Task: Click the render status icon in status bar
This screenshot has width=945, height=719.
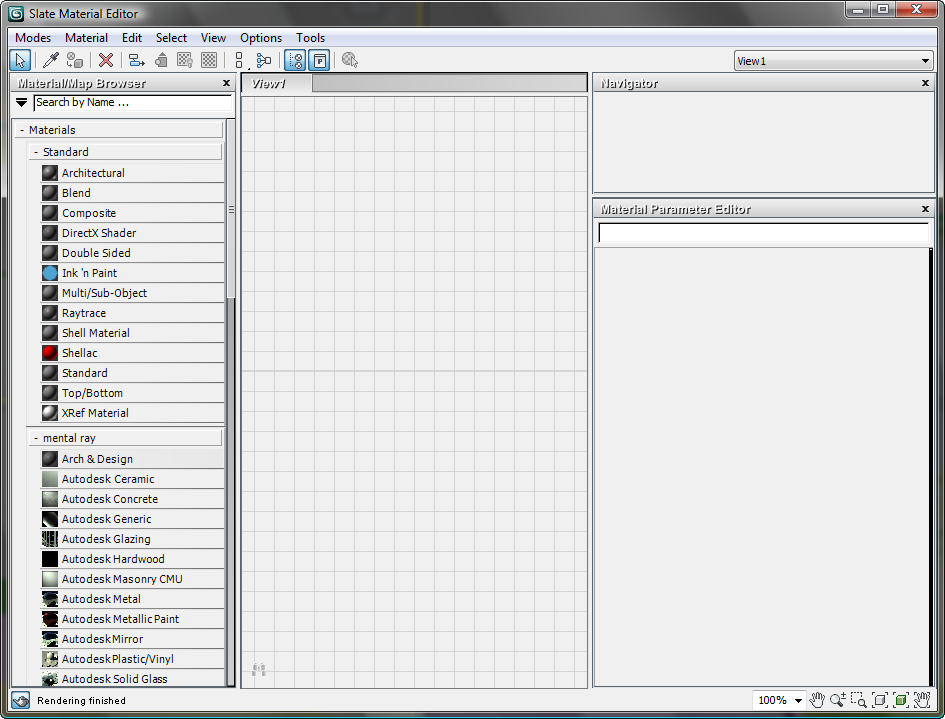Action: 20,700
